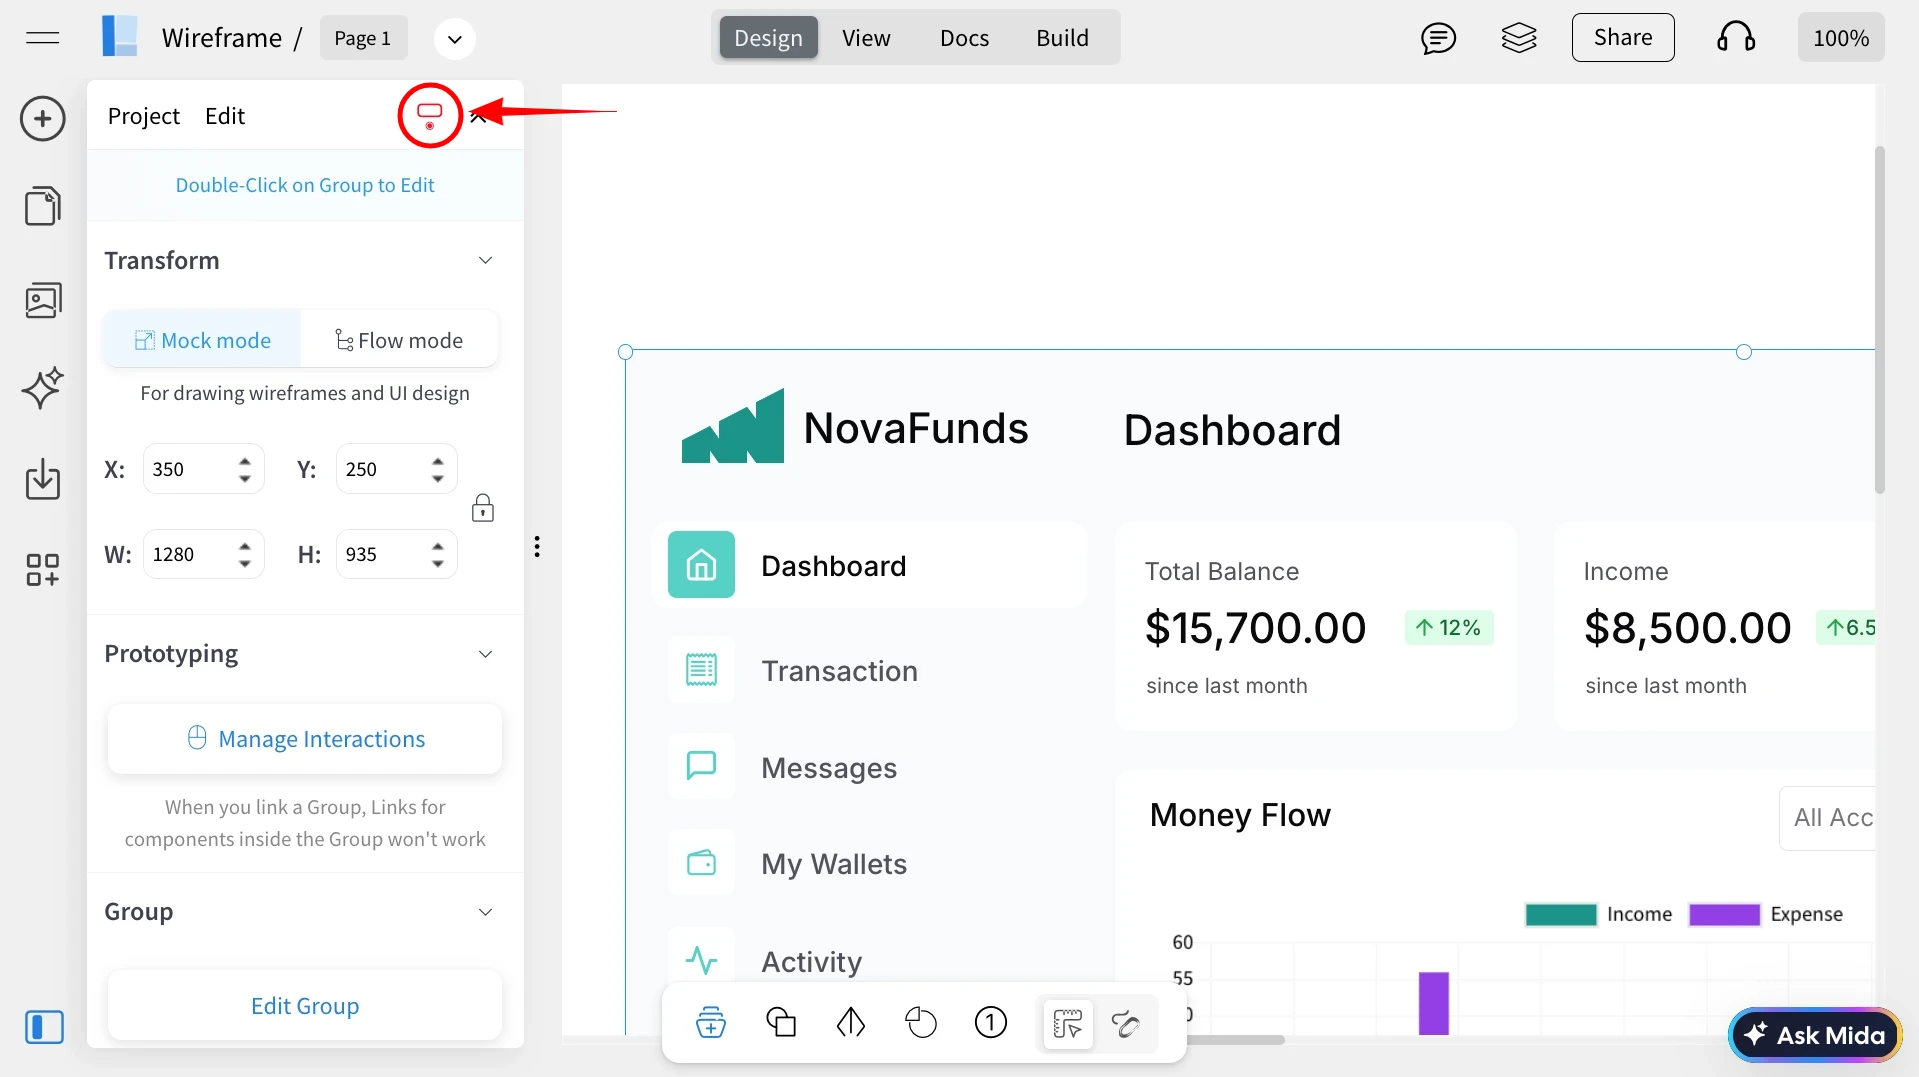Switch to Flow mode
This screenshot has width=1919, height=1077.
point(399,340)
